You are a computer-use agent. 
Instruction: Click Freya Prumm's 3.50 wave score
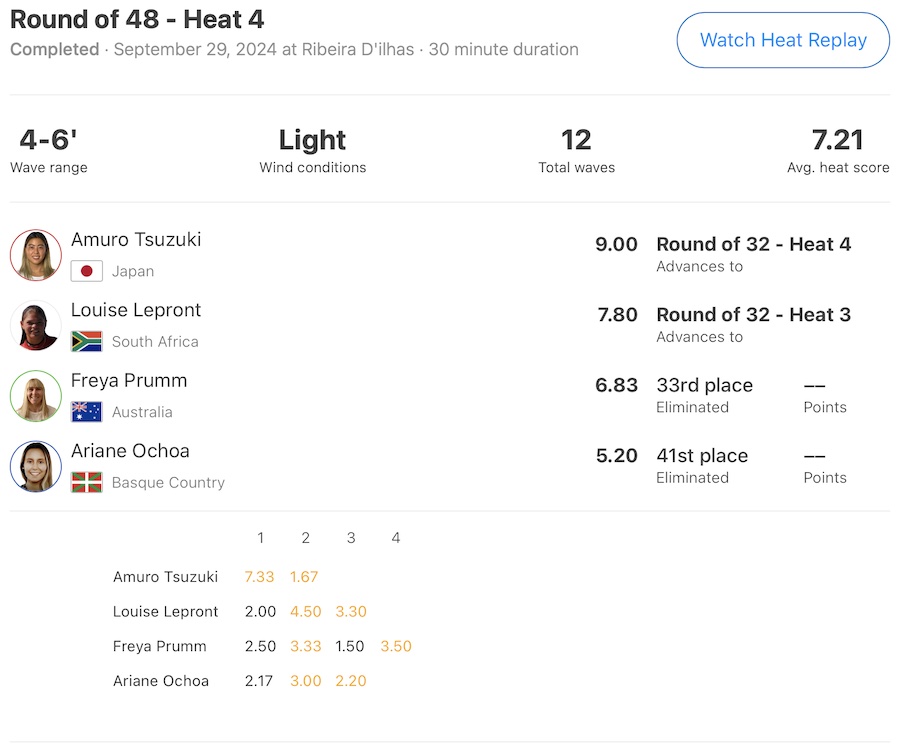click(396, 647)
